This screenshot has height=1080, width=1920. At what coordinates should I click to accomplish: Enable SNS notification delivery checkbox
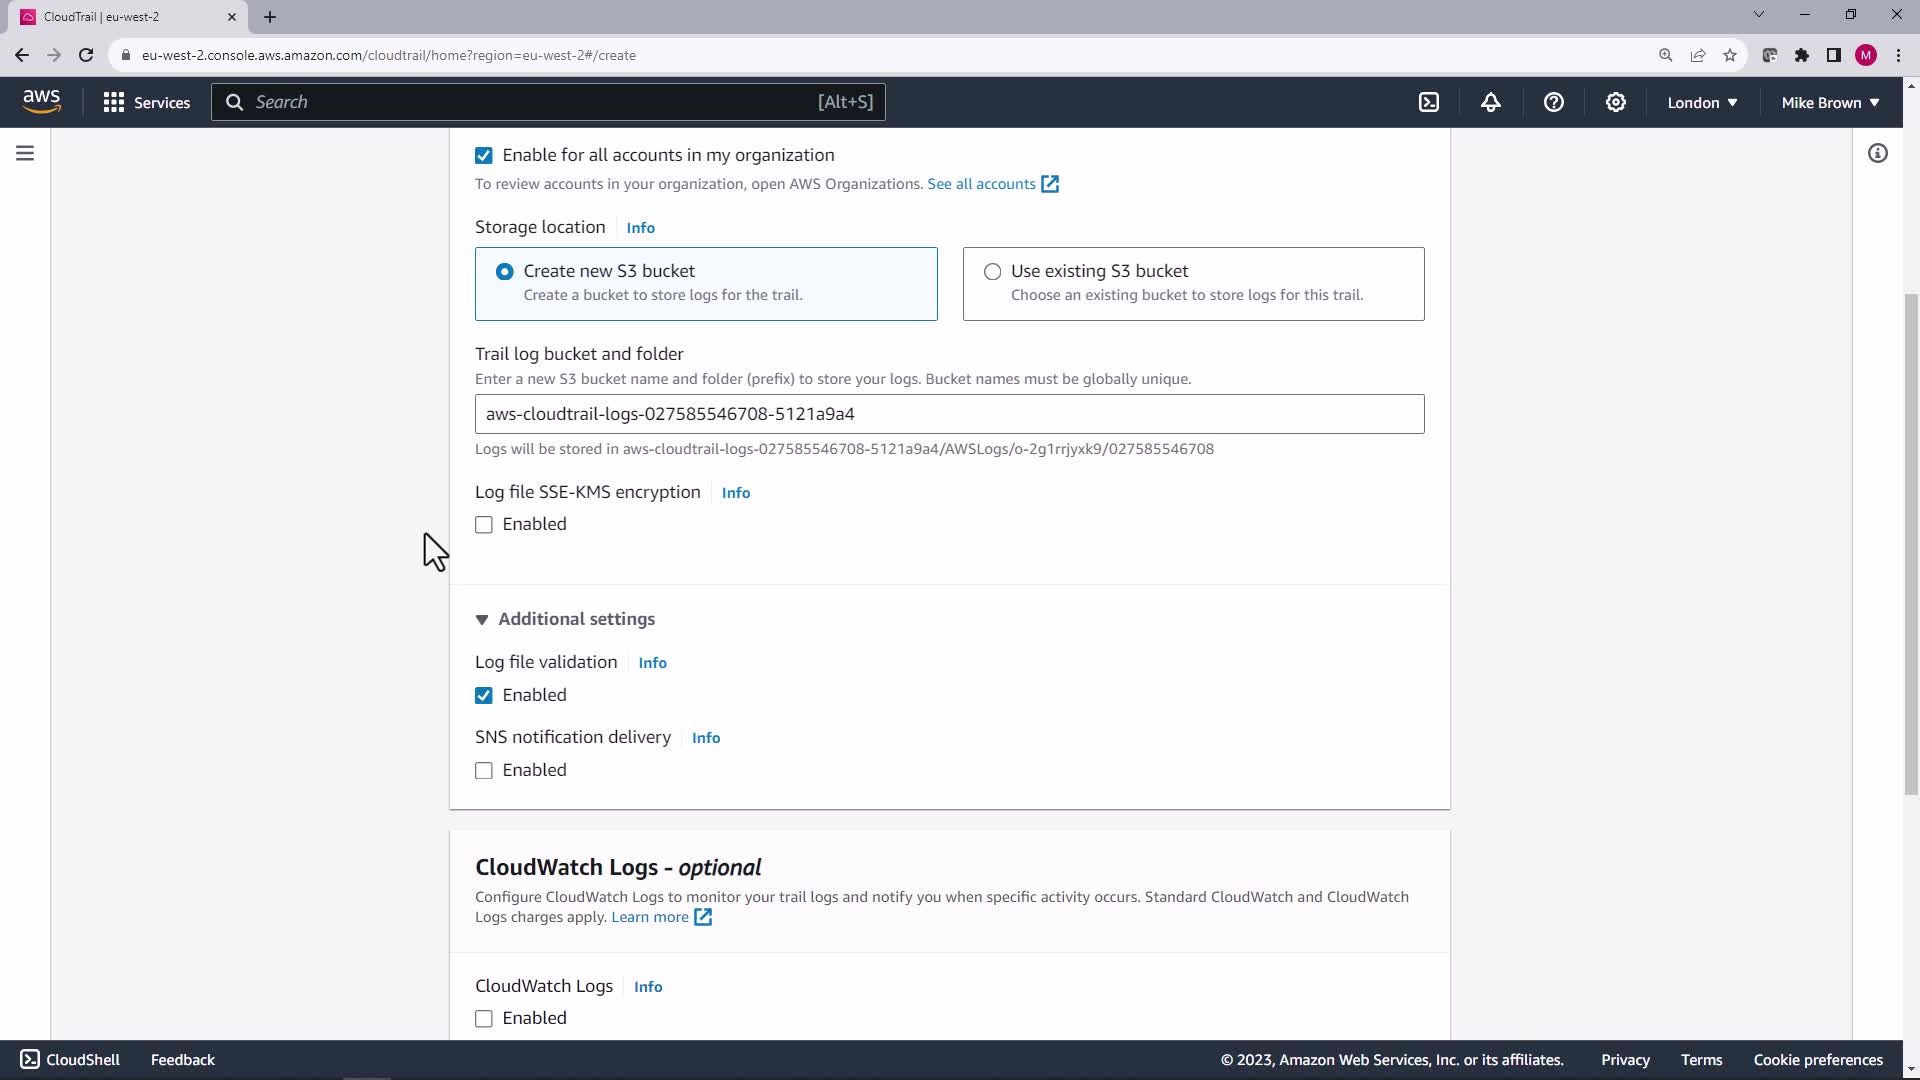(484, 771)
